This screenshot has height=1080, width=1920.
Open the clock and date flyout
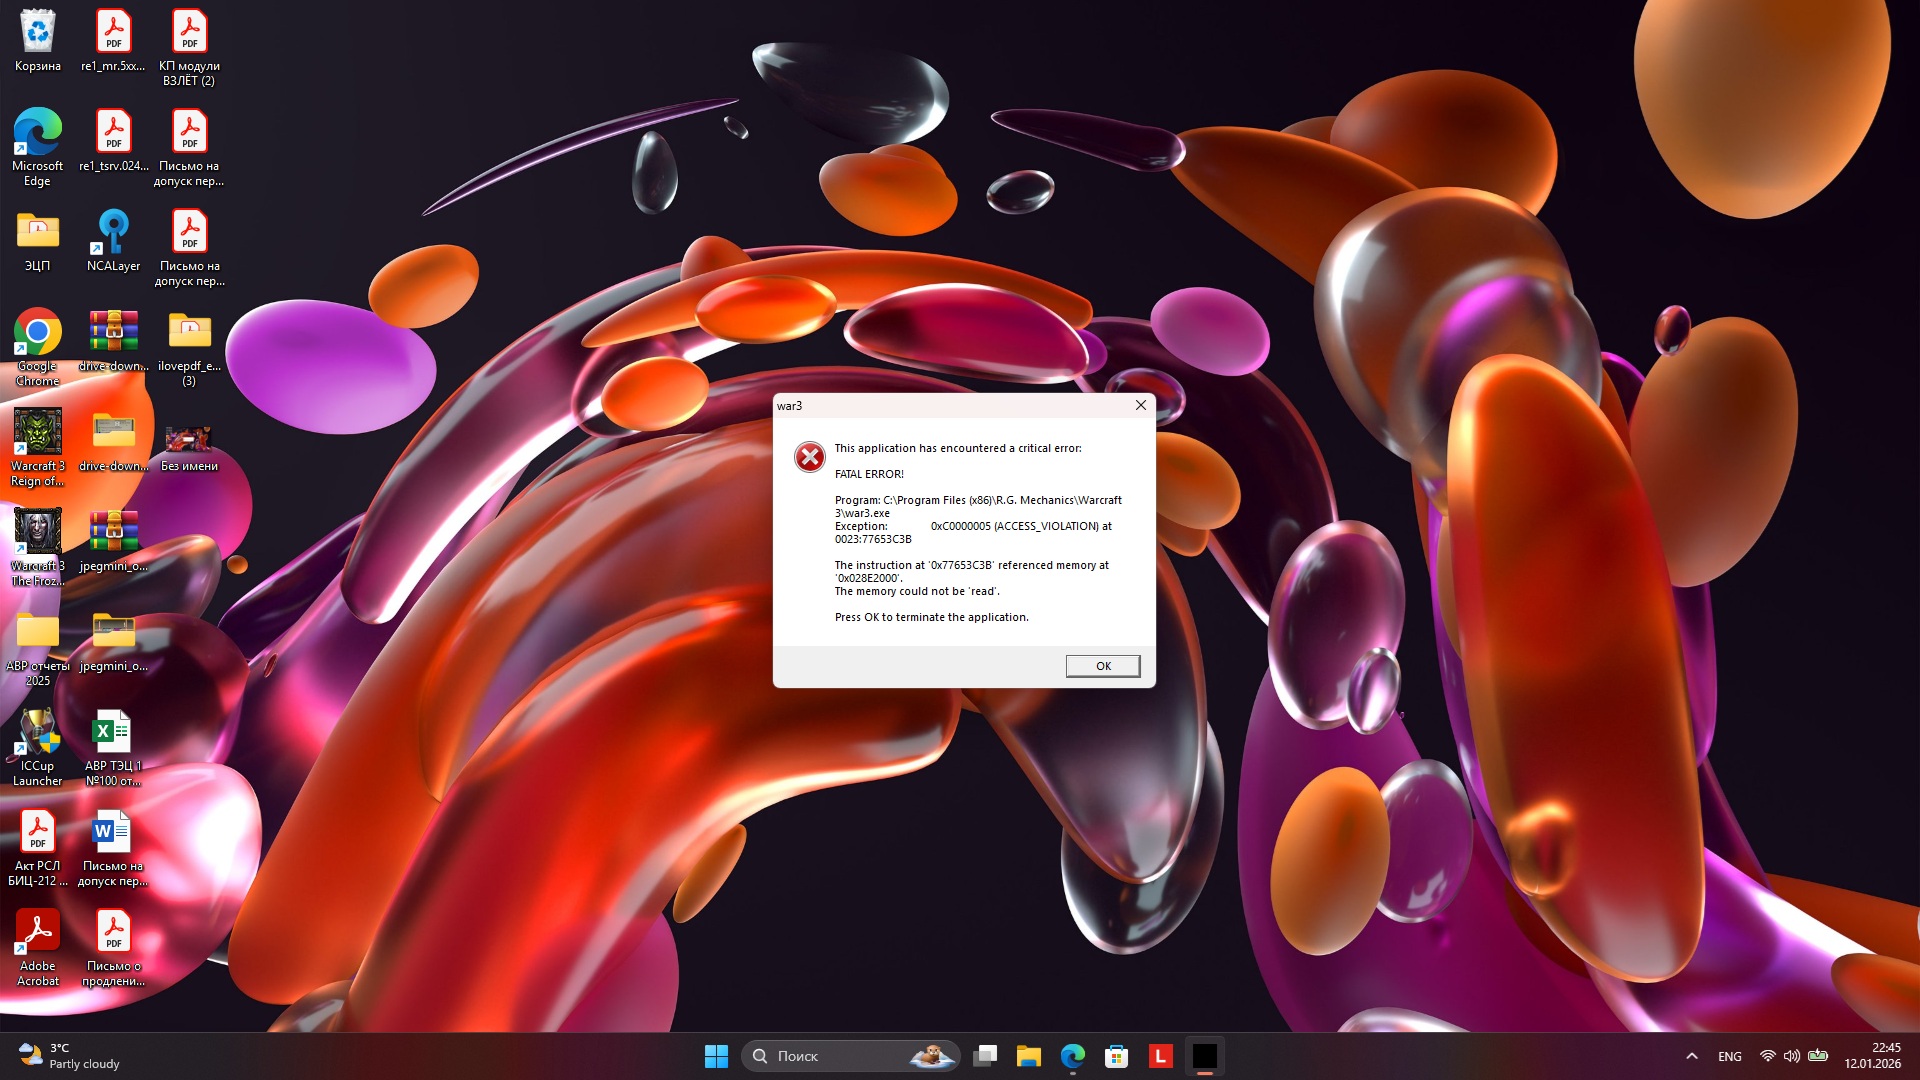click(x=1872, y=1056)
